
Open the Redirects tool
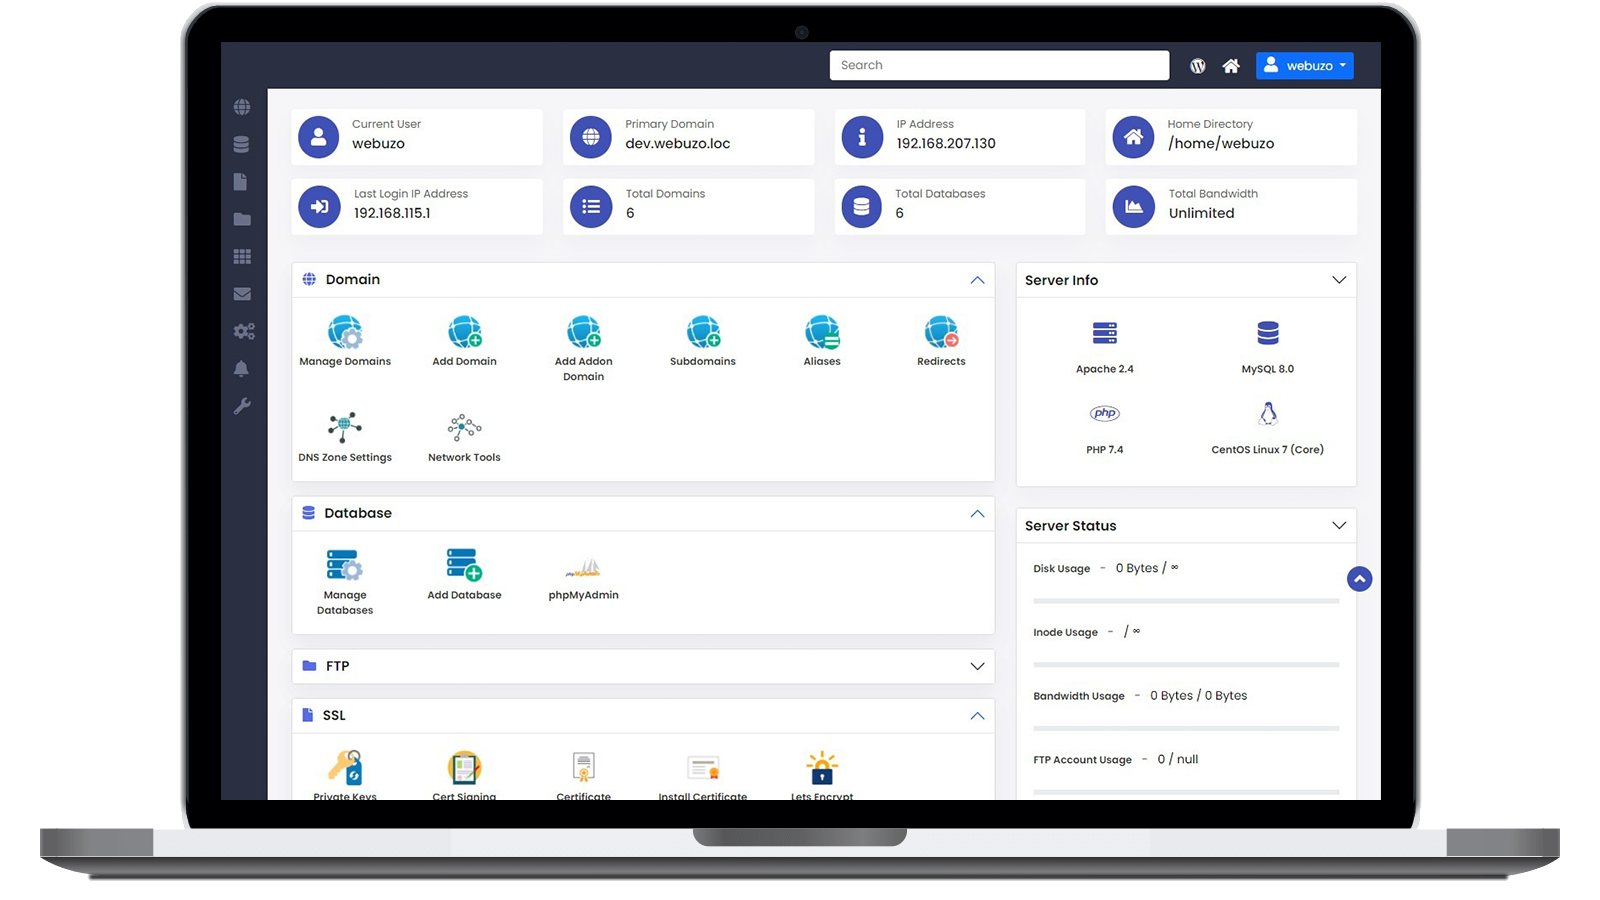tap(941, 333)
